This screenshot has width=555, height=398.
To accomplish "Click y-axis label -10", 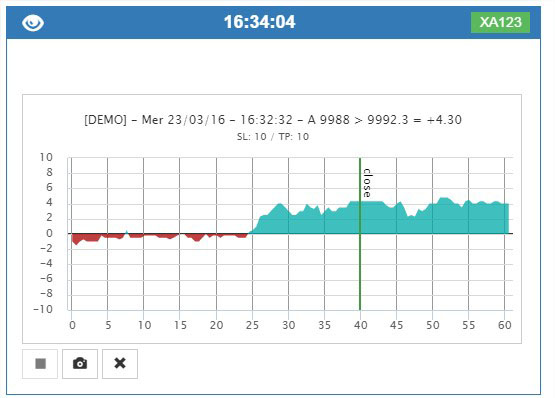I will coord(43,309).
